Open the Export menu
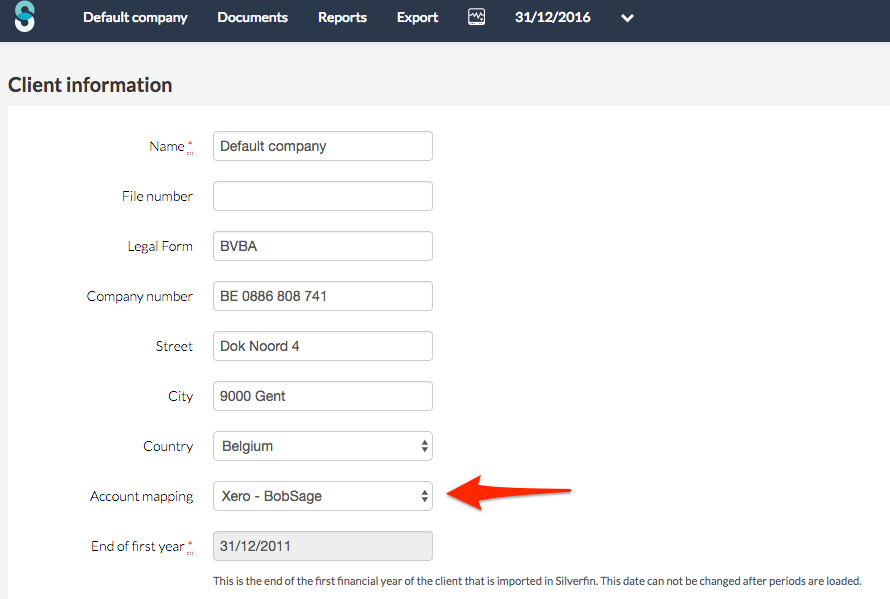Screen dimensions: 890x599 [x=417, y=18]
